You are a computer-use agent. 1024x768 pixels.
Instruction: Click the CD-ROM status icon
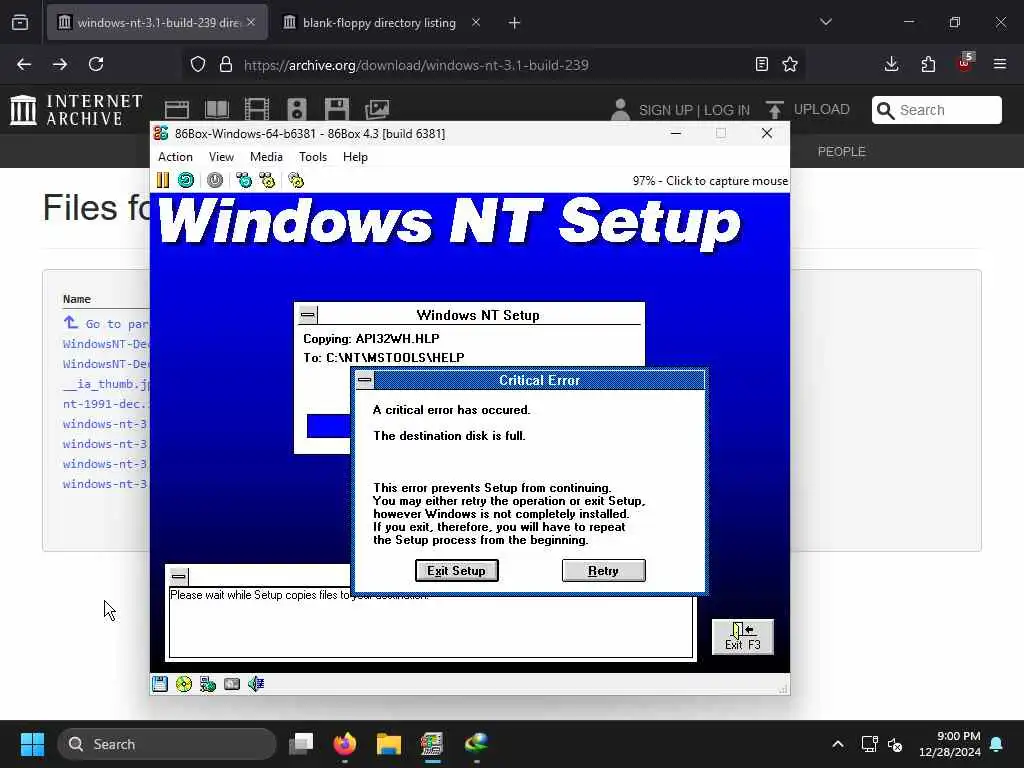point(184,684)
